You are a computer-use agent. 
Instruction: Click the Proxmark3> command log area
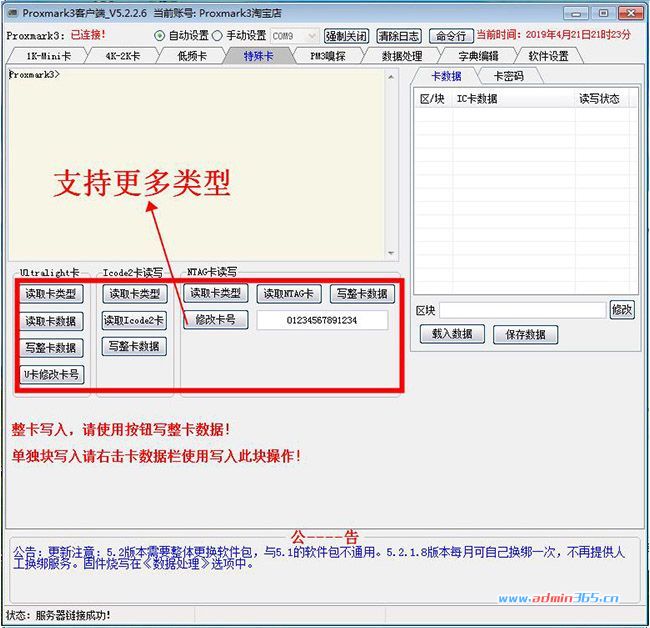tap(196, 165)
